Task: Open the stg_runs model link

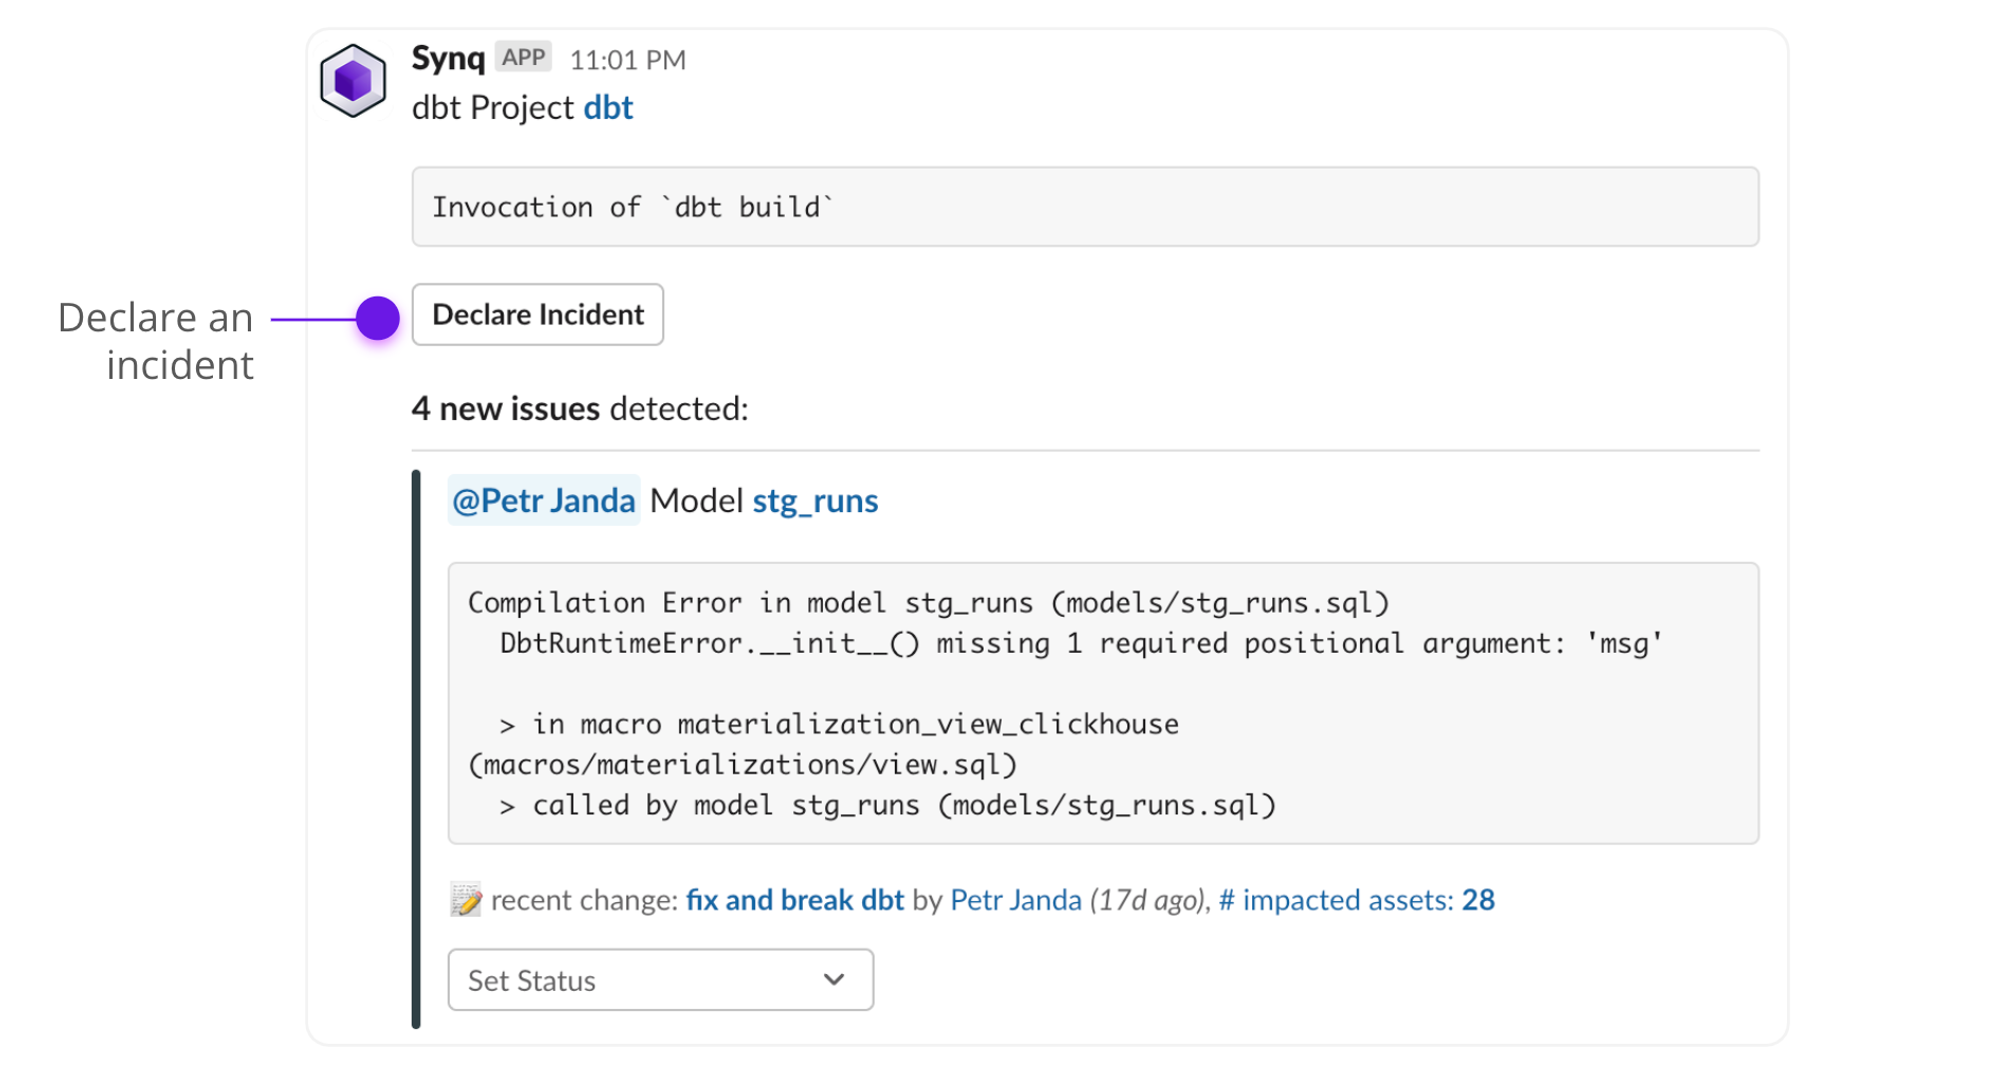Action: [815, 500]
